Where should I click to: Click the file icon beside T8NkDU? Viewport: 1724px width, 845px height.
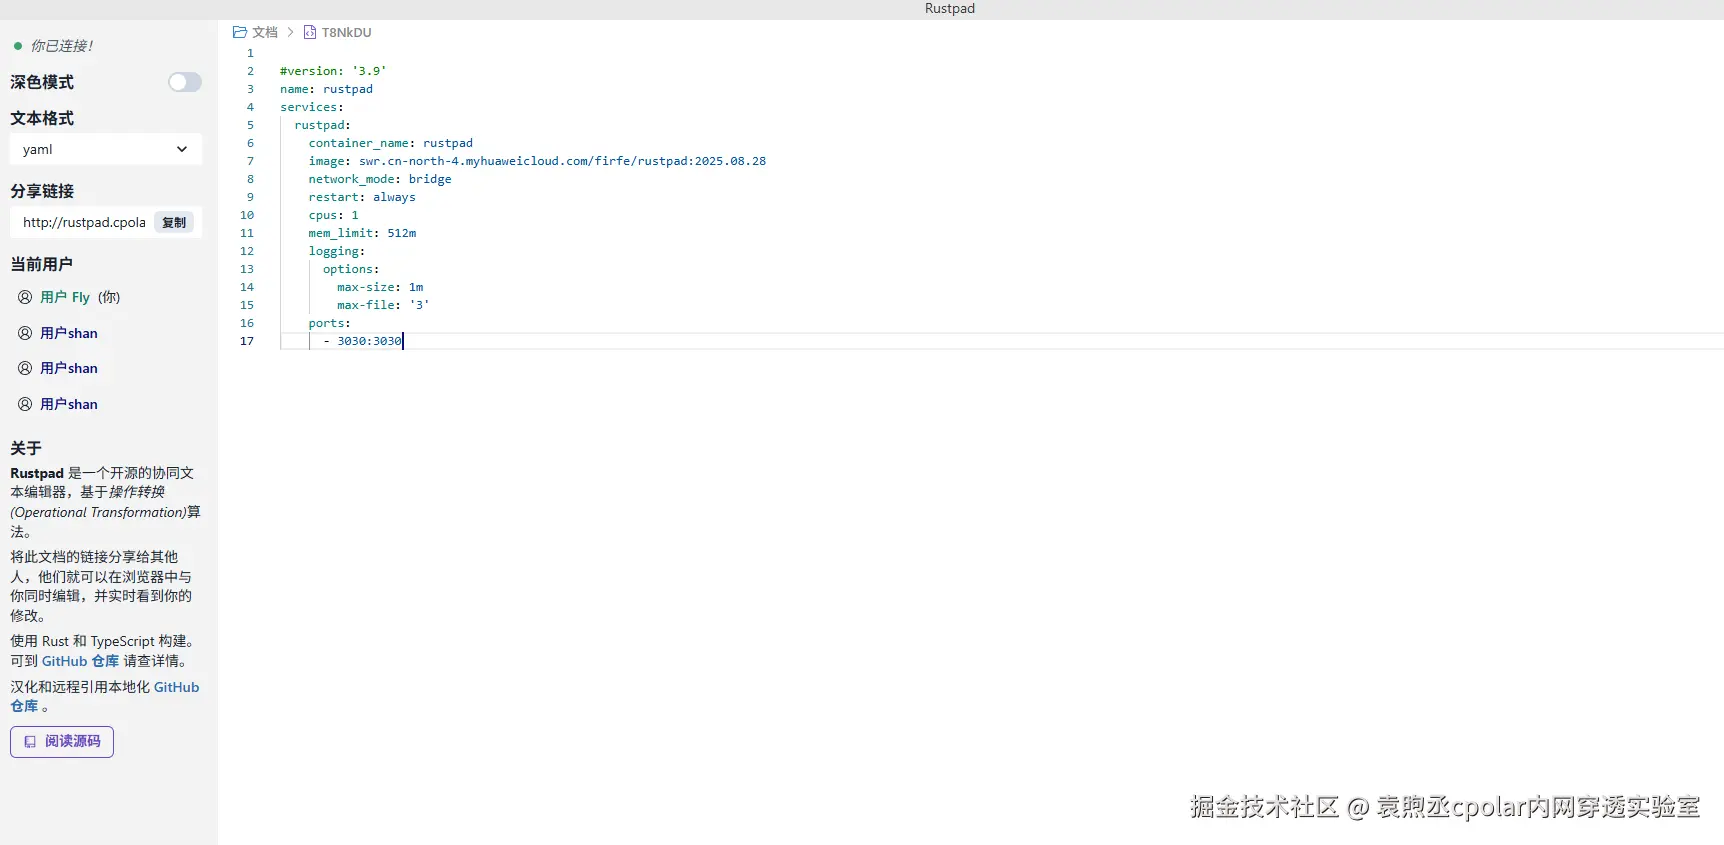click(310, 32)
